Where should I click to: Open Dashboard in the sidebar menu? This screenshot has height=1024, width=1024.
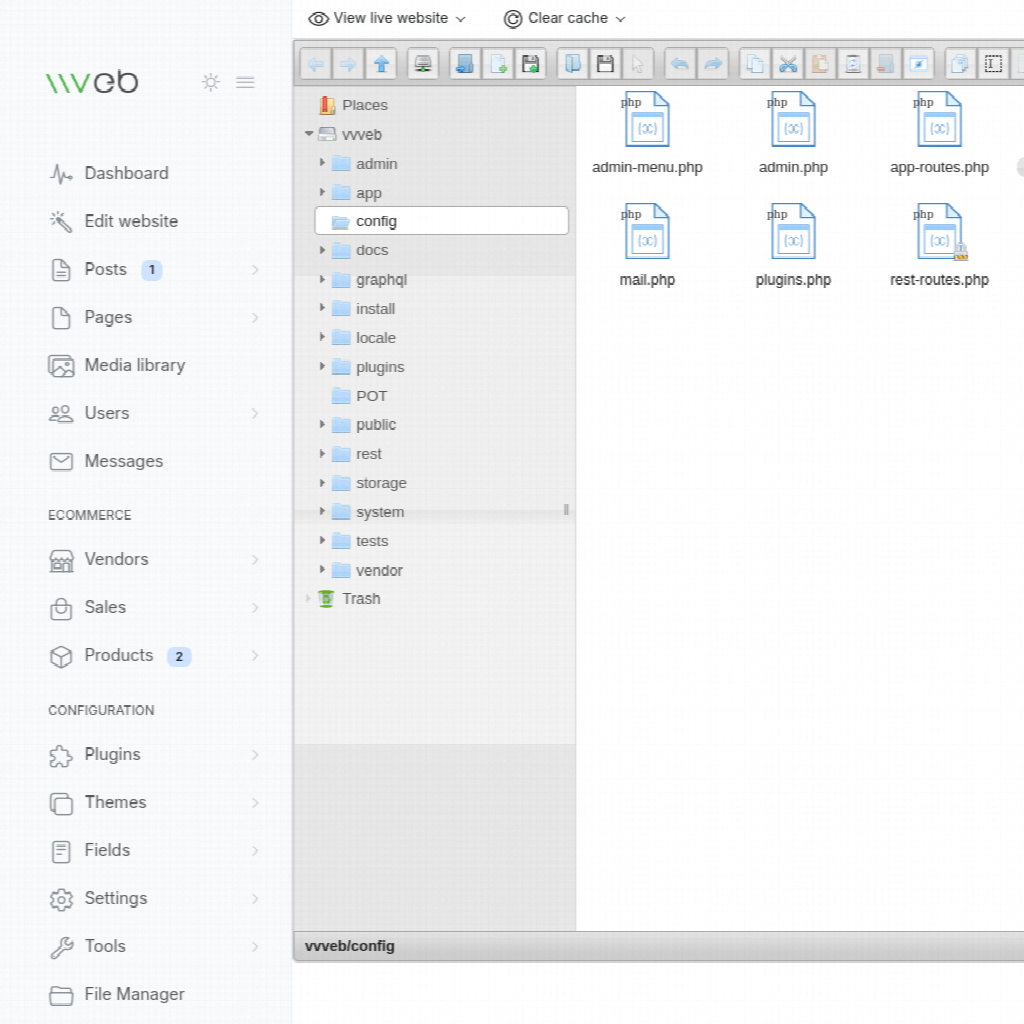click(126, 173)
